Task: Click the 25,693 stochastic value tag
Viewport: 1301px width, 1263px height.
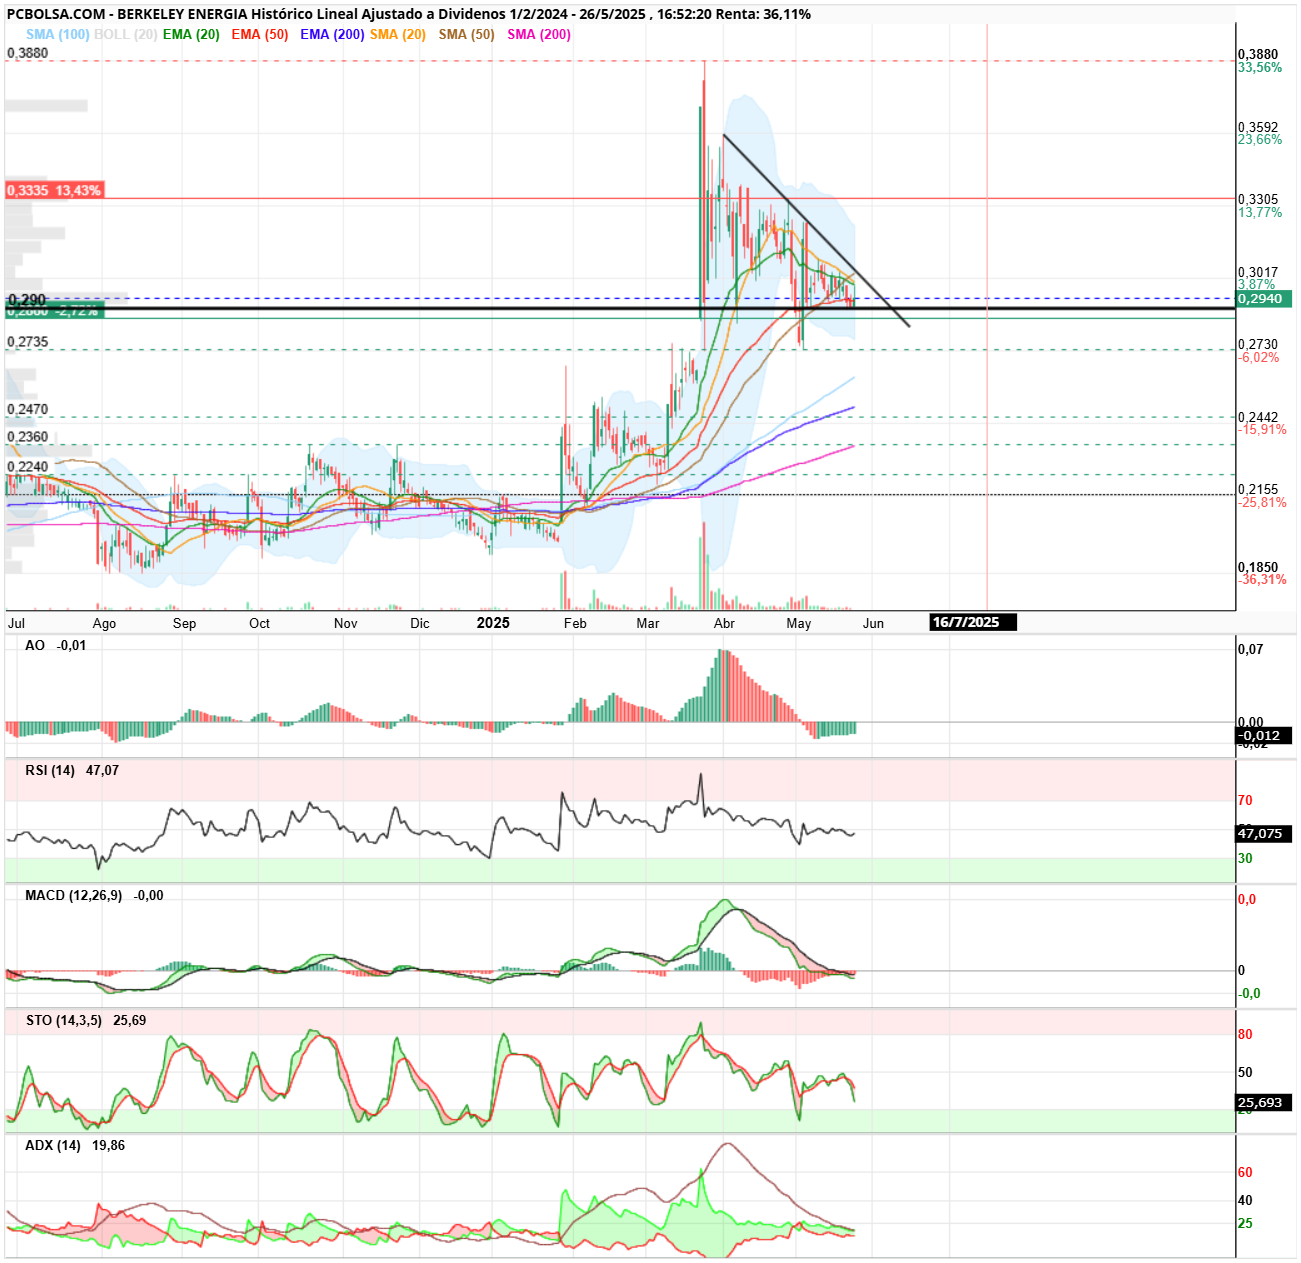Action: click(1264, 1103)
